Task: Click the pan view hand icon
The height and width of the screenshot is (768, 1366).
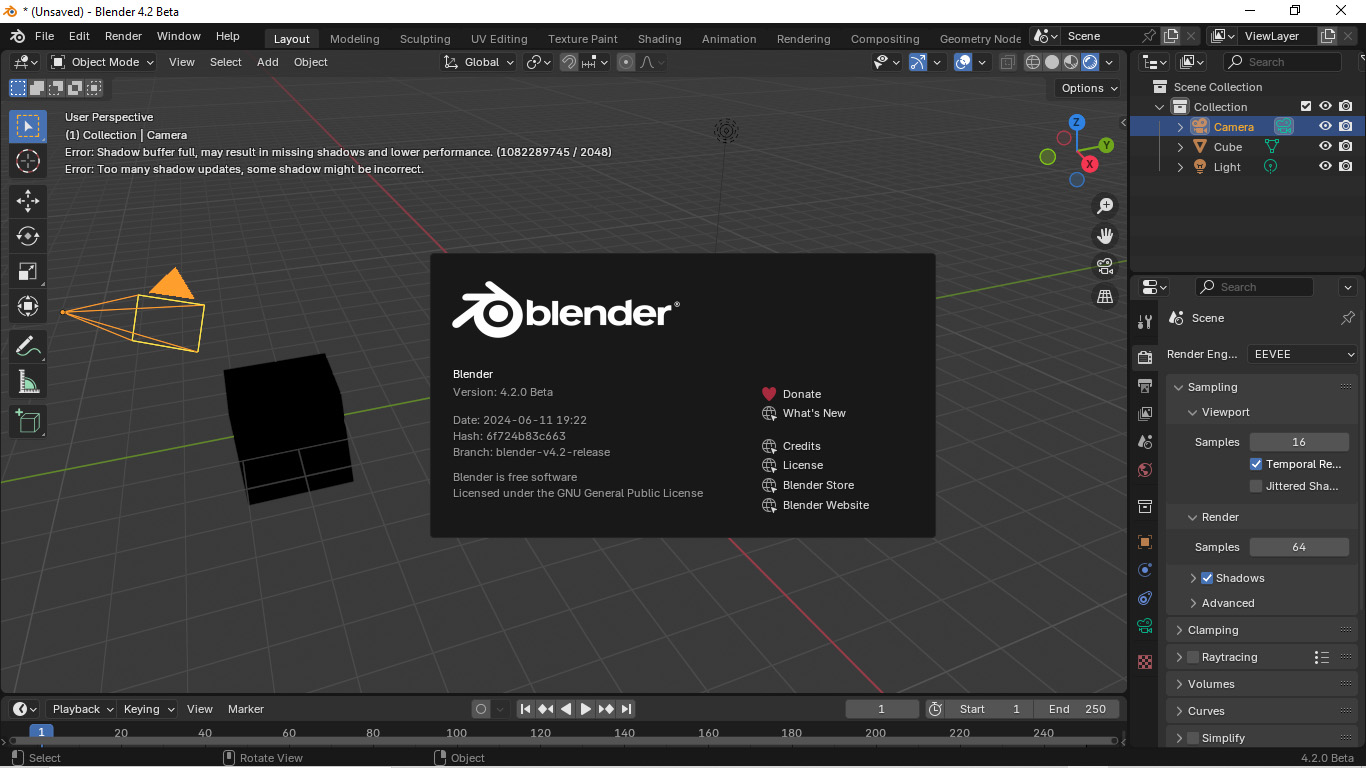Action: (1105, 236)
